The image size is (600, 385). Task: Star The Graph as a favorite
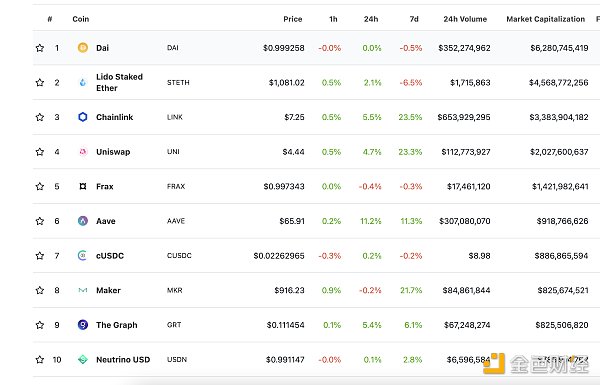(x=40, y=325)
